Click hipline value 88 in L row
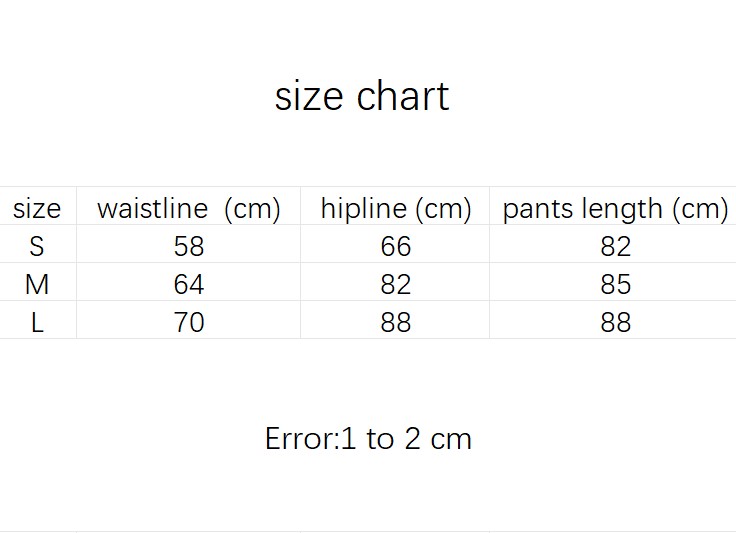736x533 pixels. 396,322
